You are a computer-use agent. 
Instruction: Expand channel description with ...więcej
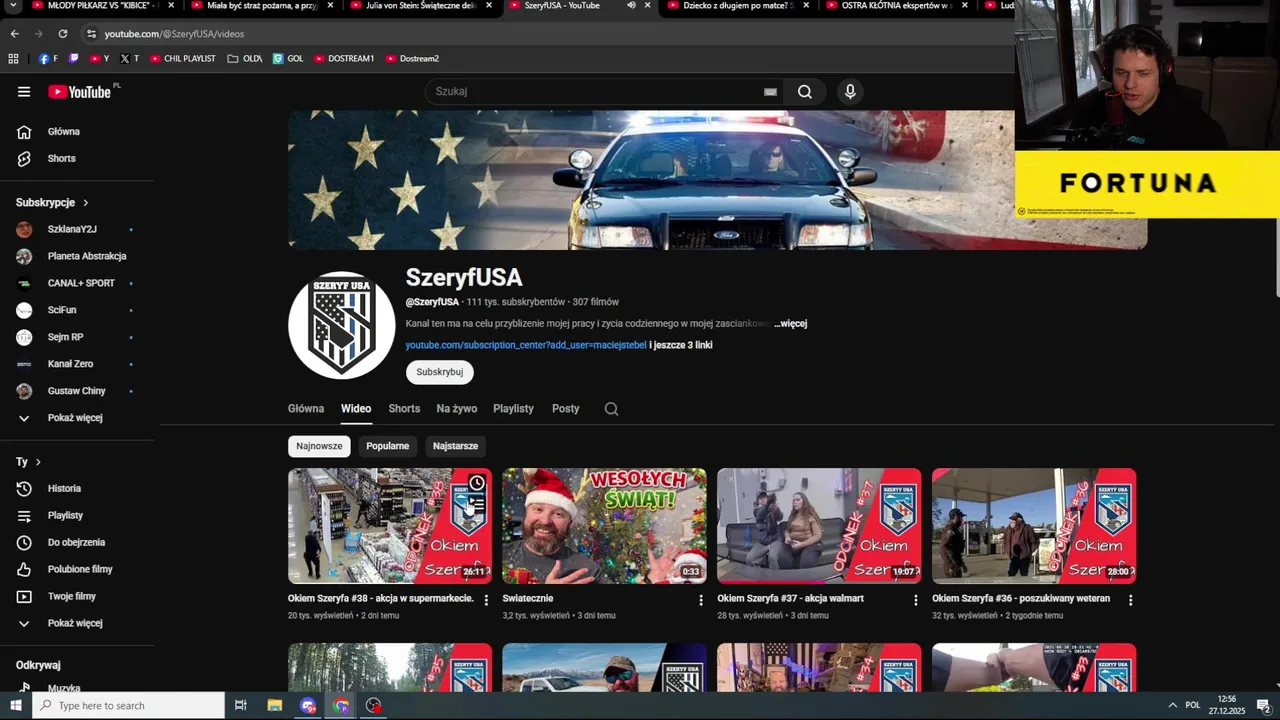(x=790, y=323)
